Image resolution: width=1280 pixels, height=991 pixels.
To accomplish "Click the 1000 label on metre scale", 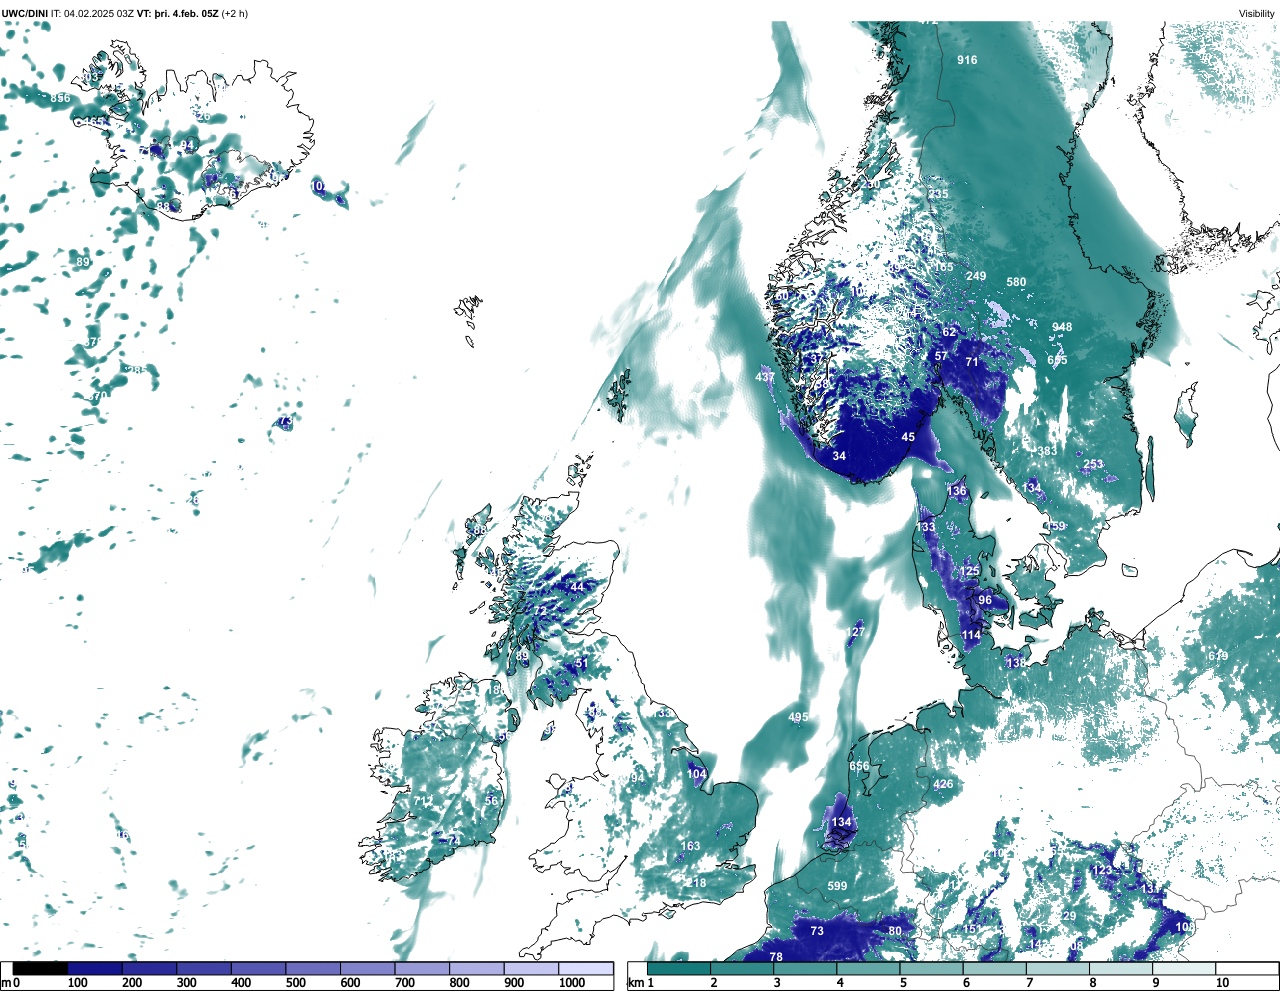I will [x=572, y=983].
